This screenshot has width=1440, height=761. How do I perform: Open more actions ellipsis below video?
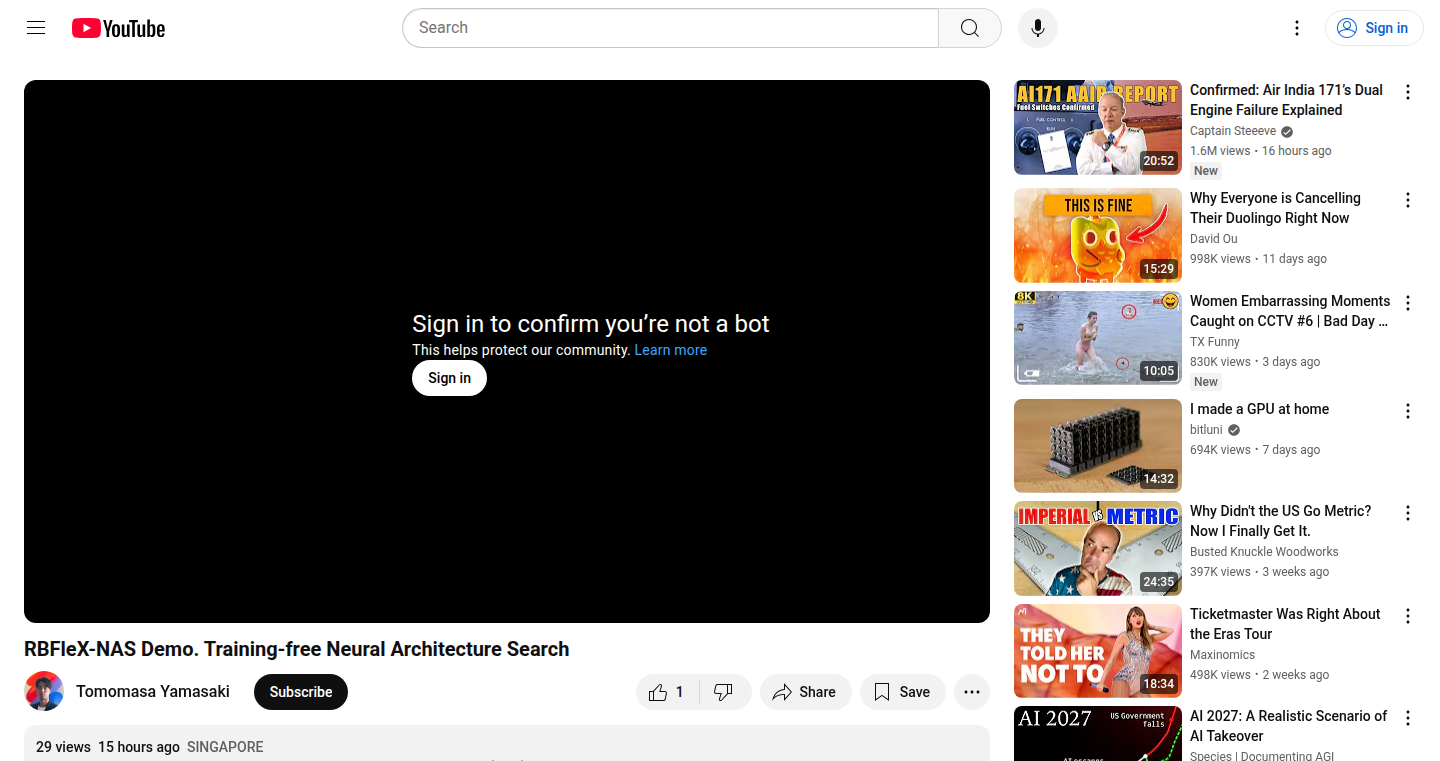[x=972, y=692]
